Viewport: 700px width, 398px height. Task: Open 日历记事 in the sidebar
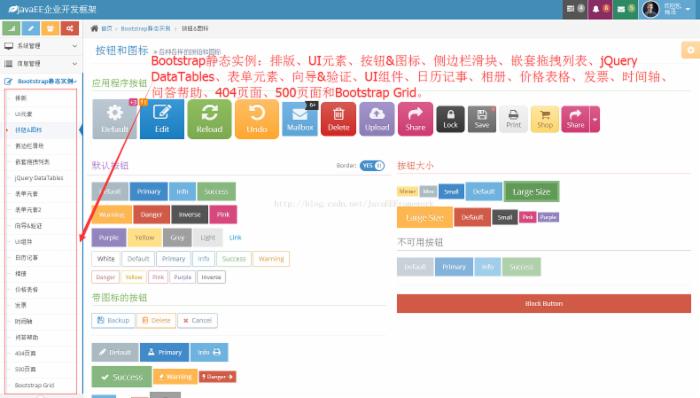[26, 257]
